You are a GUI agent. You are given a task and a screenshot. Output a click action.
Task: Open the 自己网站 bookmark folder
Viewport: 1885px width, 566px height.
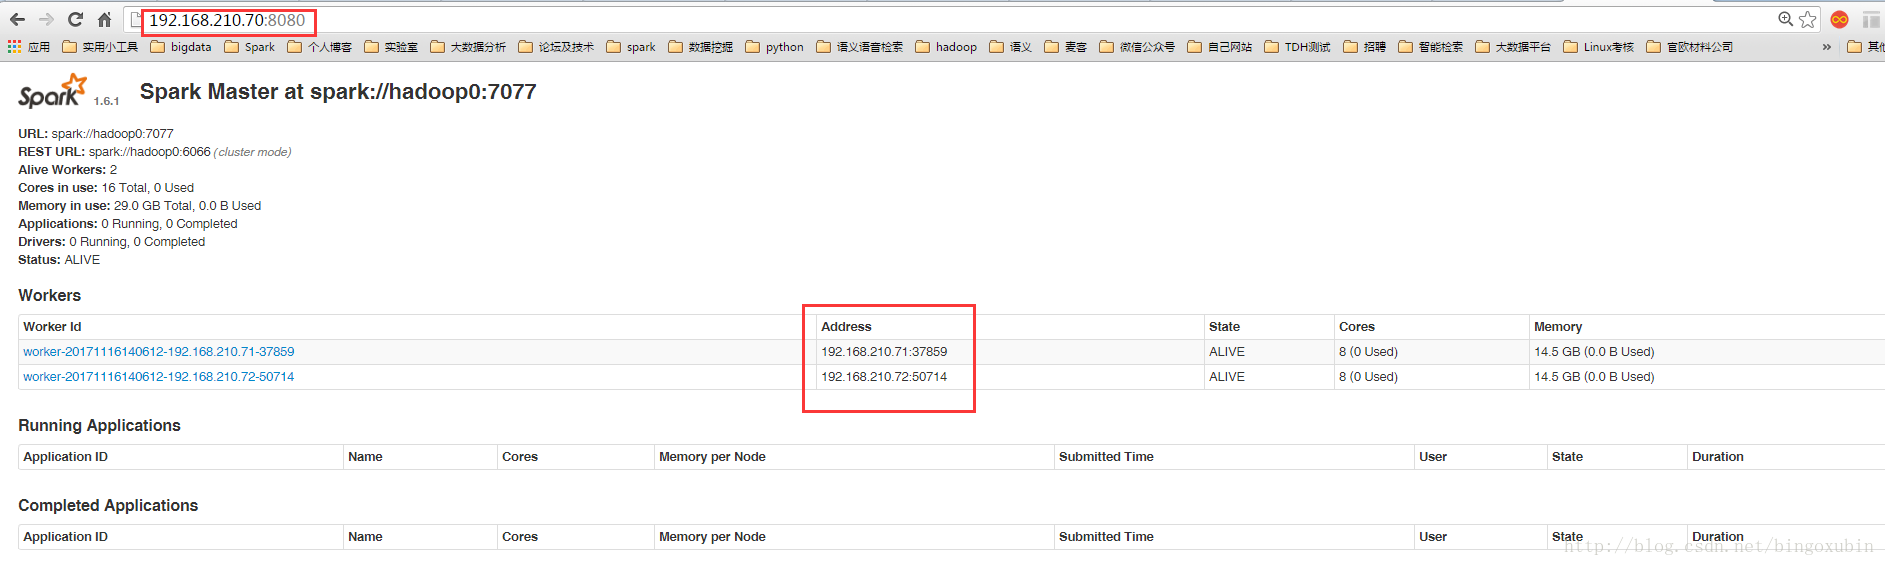click(1220, 47)
